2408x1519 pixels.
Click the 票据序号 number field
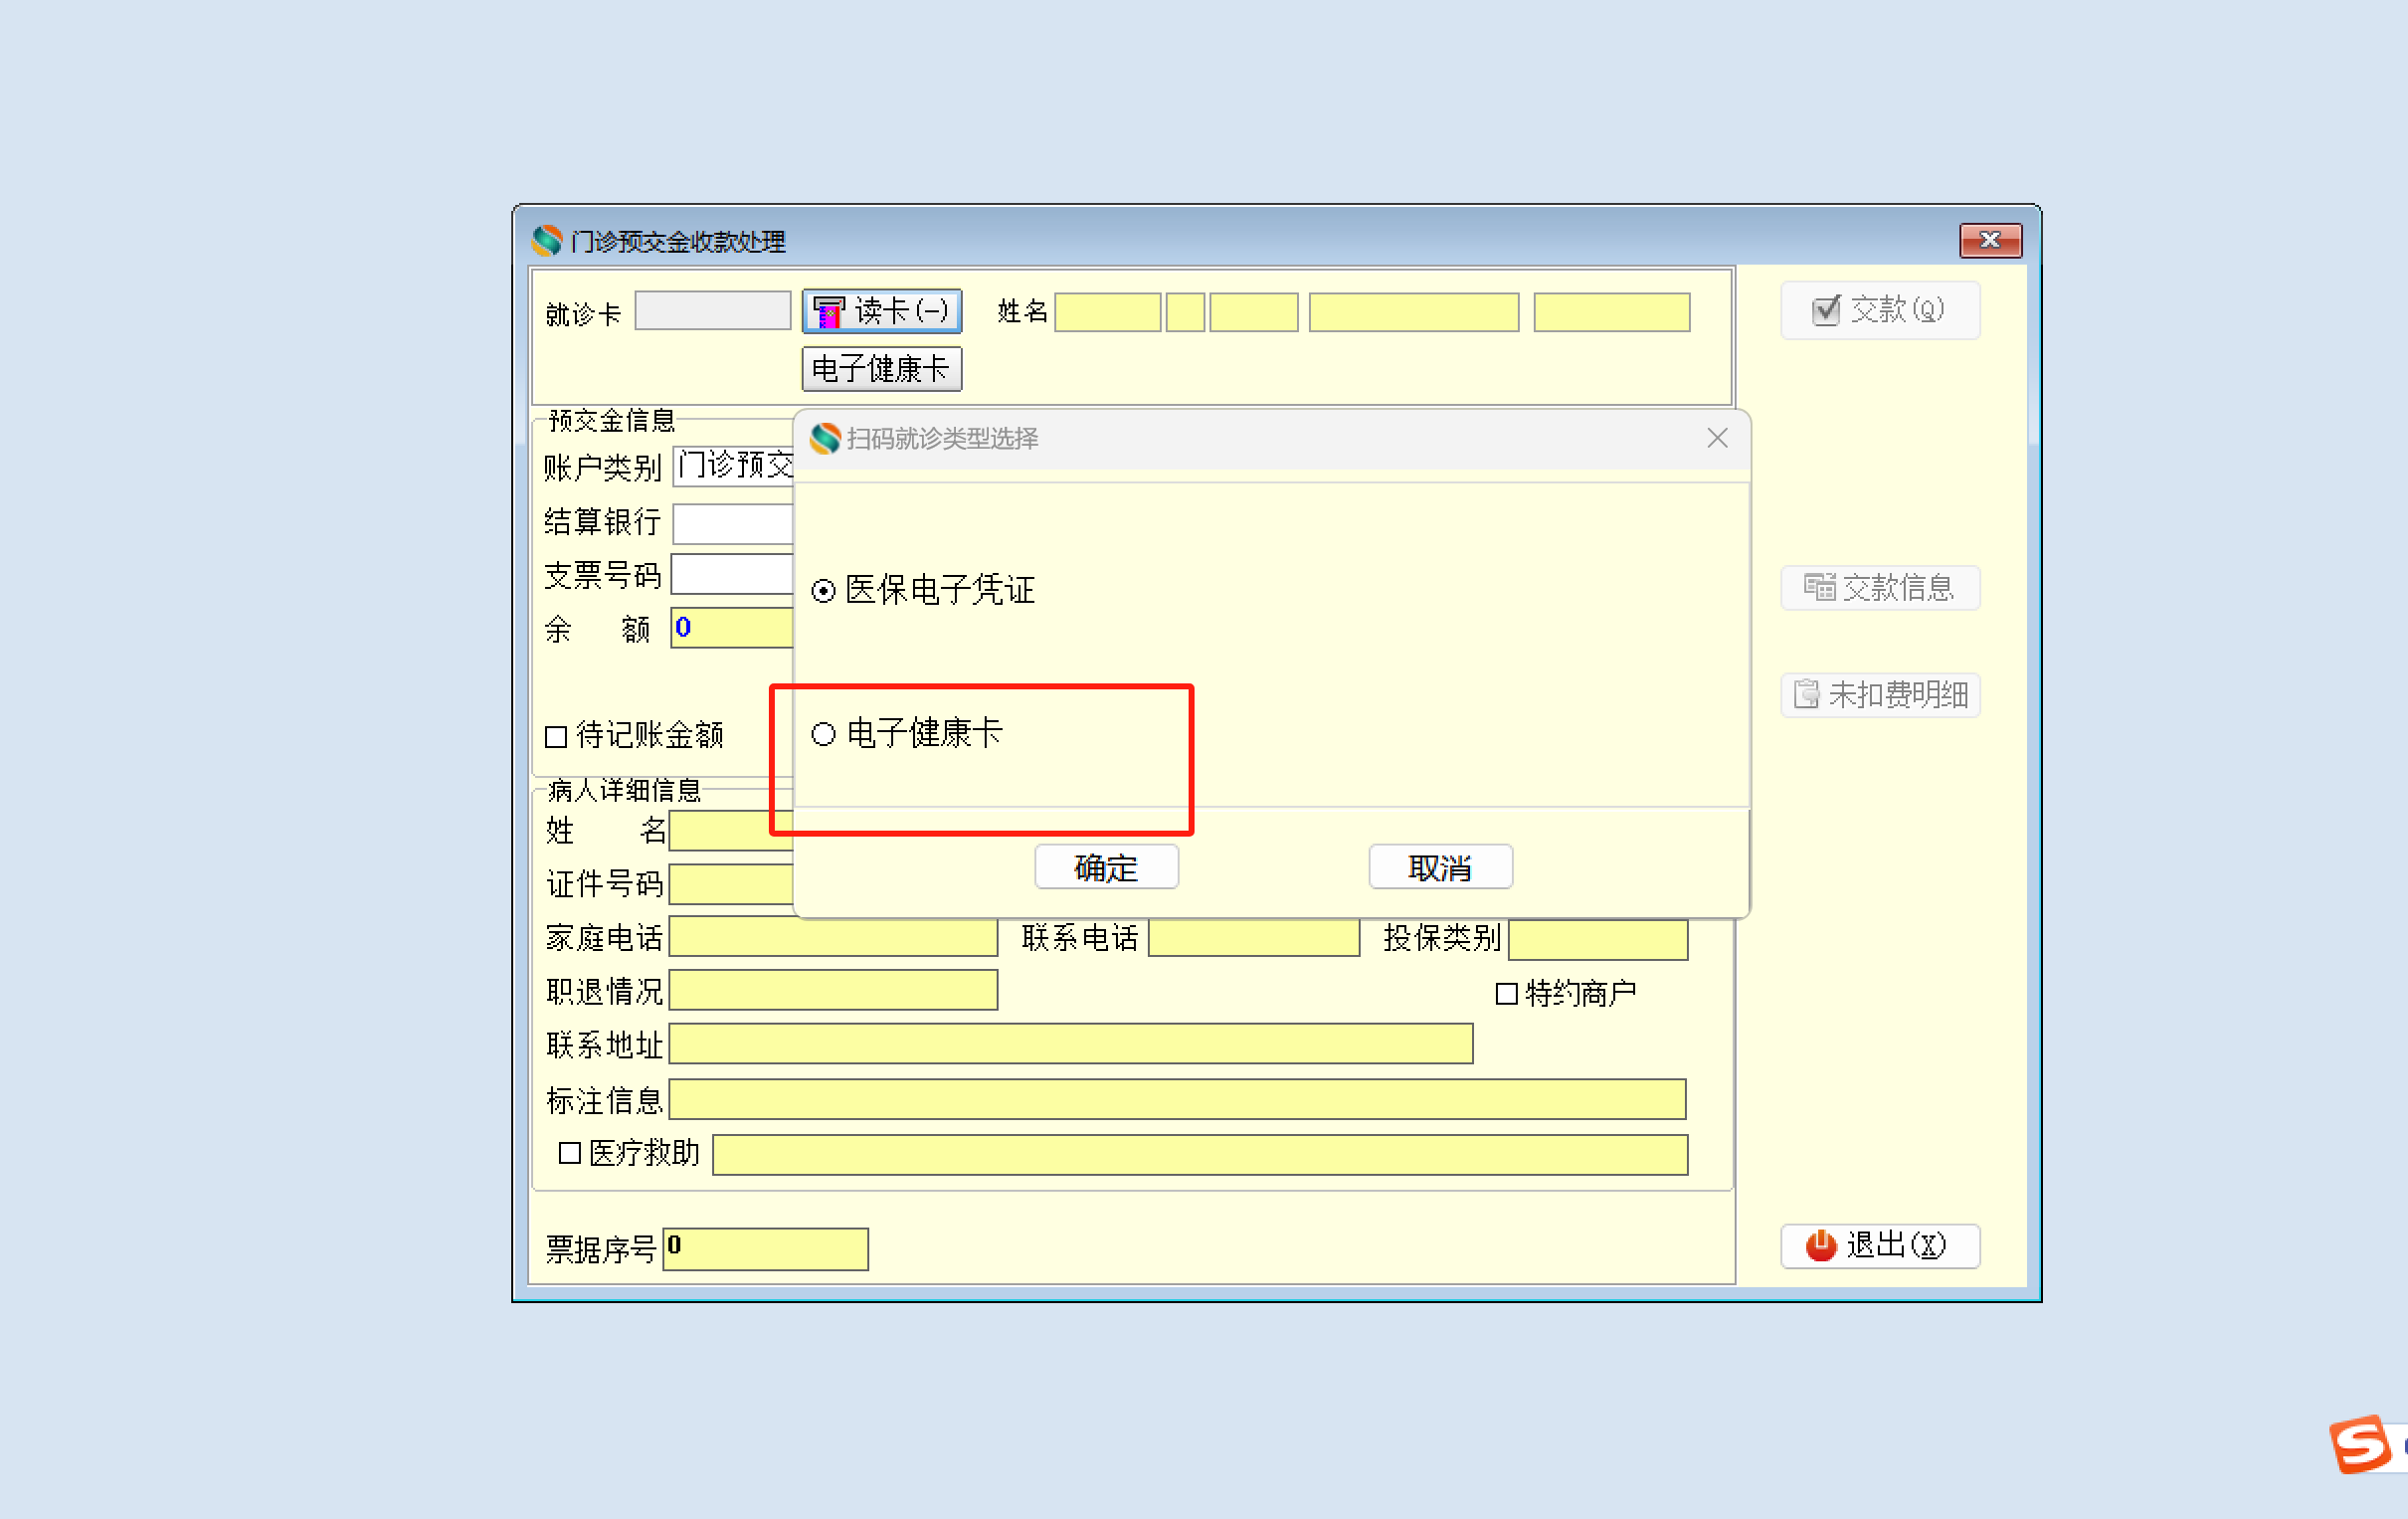click(x=765, y=1249)
